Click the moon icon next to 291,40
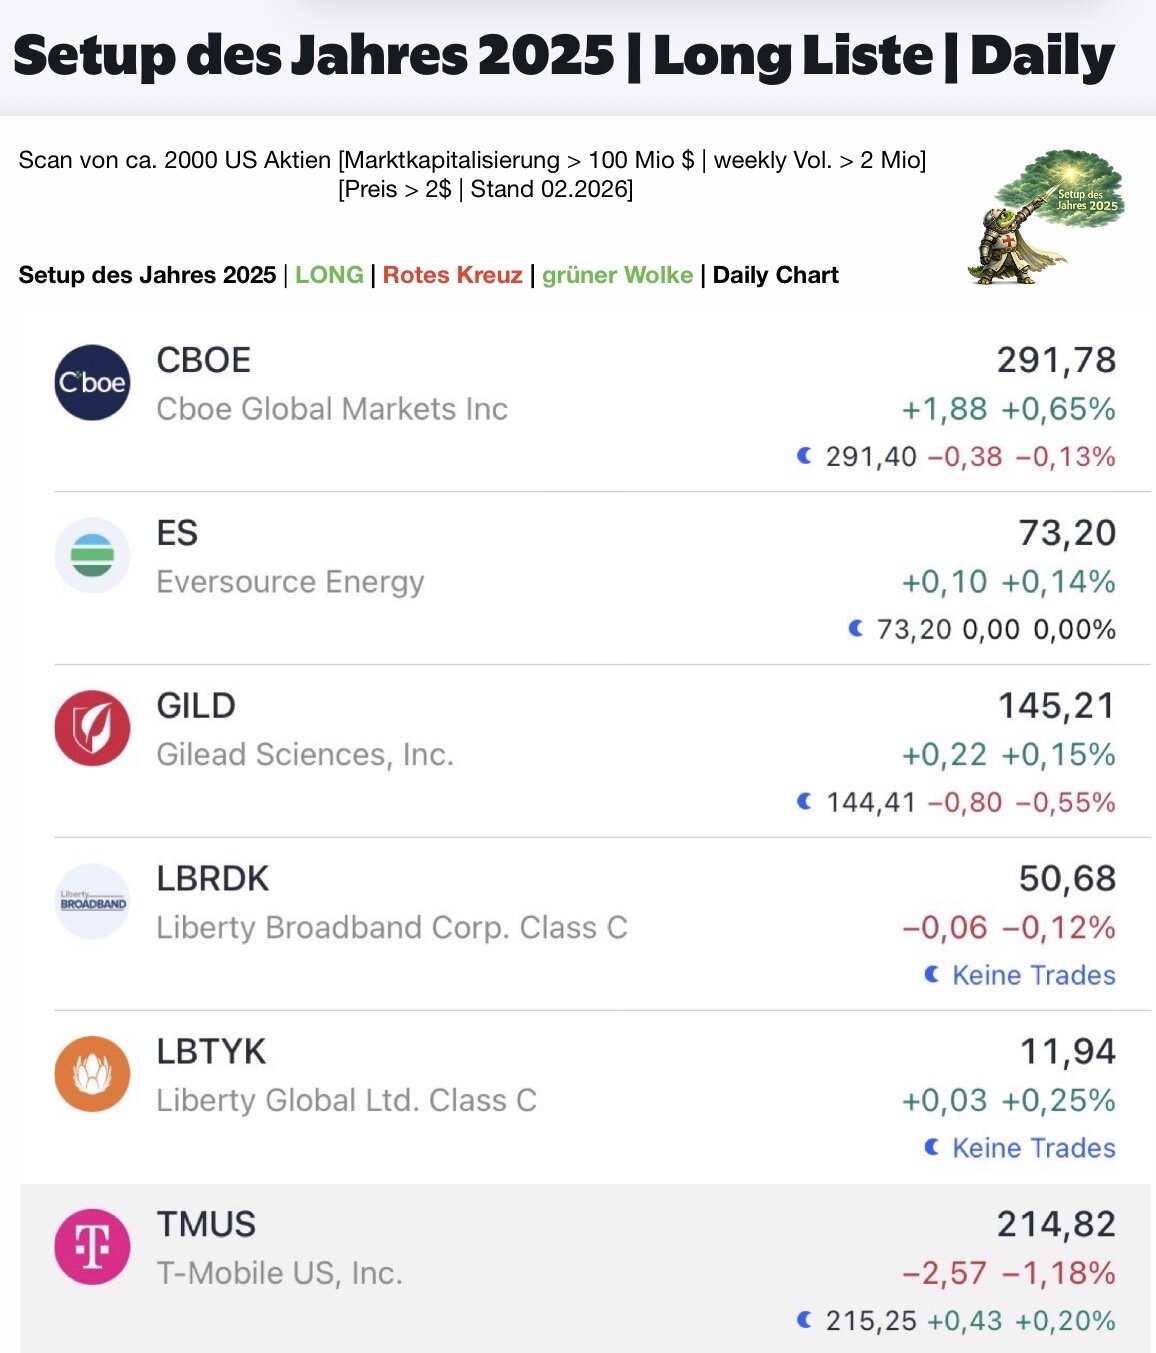The image size is (1156, 1353). click(804, 456)
